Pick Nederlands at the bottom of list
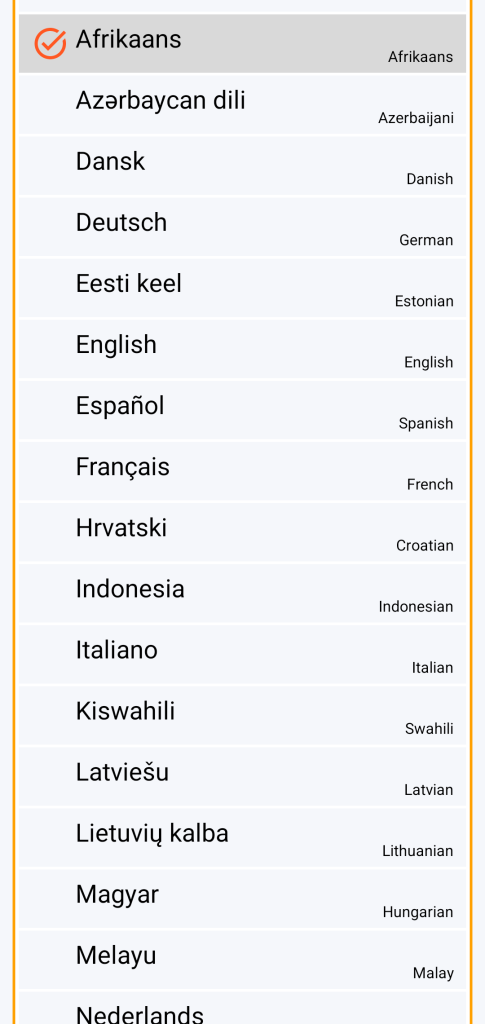 (x=242, y=1008)
